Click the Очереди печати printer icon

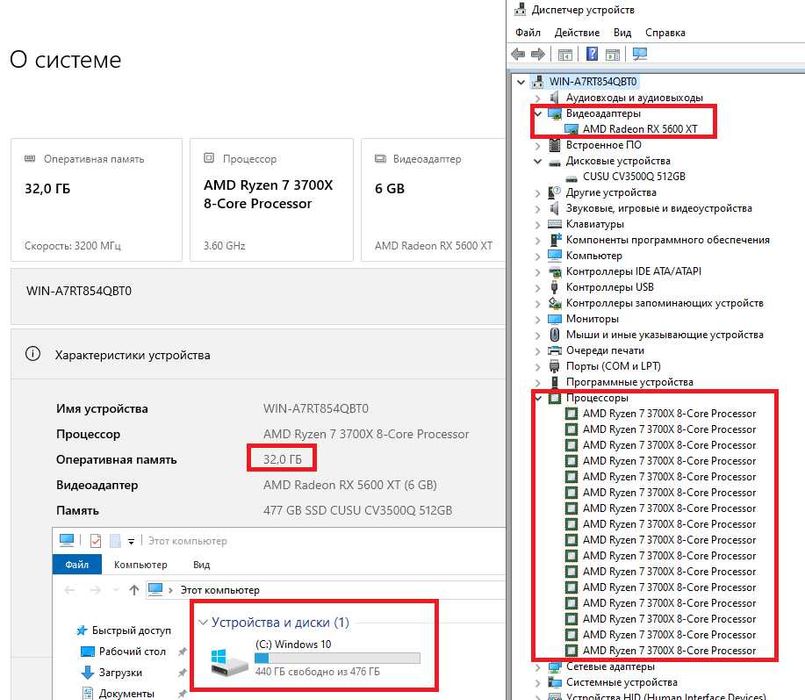tap(554, 350)
